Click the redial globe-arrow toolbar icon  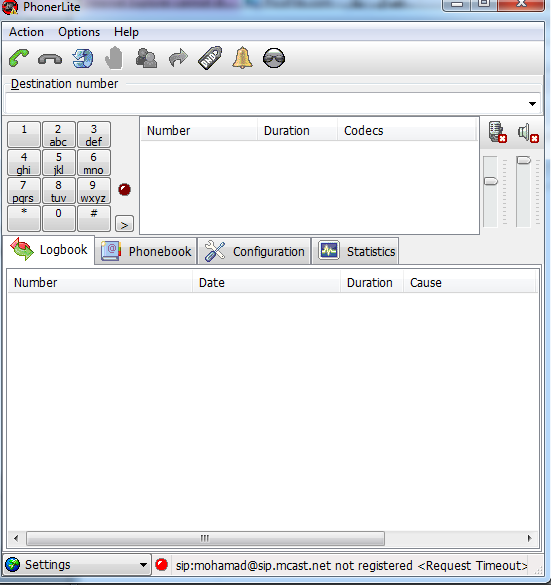pyautogui.click(x=82, y=58)
